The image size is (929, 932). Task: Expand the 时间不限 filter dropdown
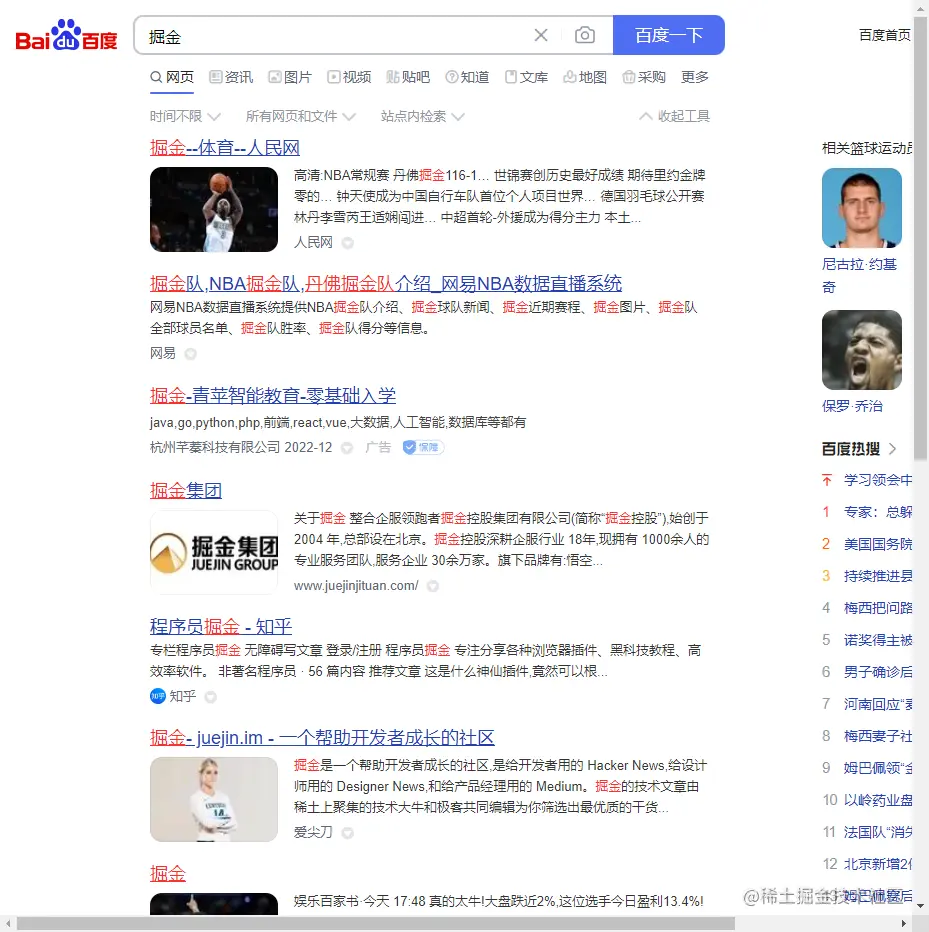pyautogui.click(x=185, y=116)
